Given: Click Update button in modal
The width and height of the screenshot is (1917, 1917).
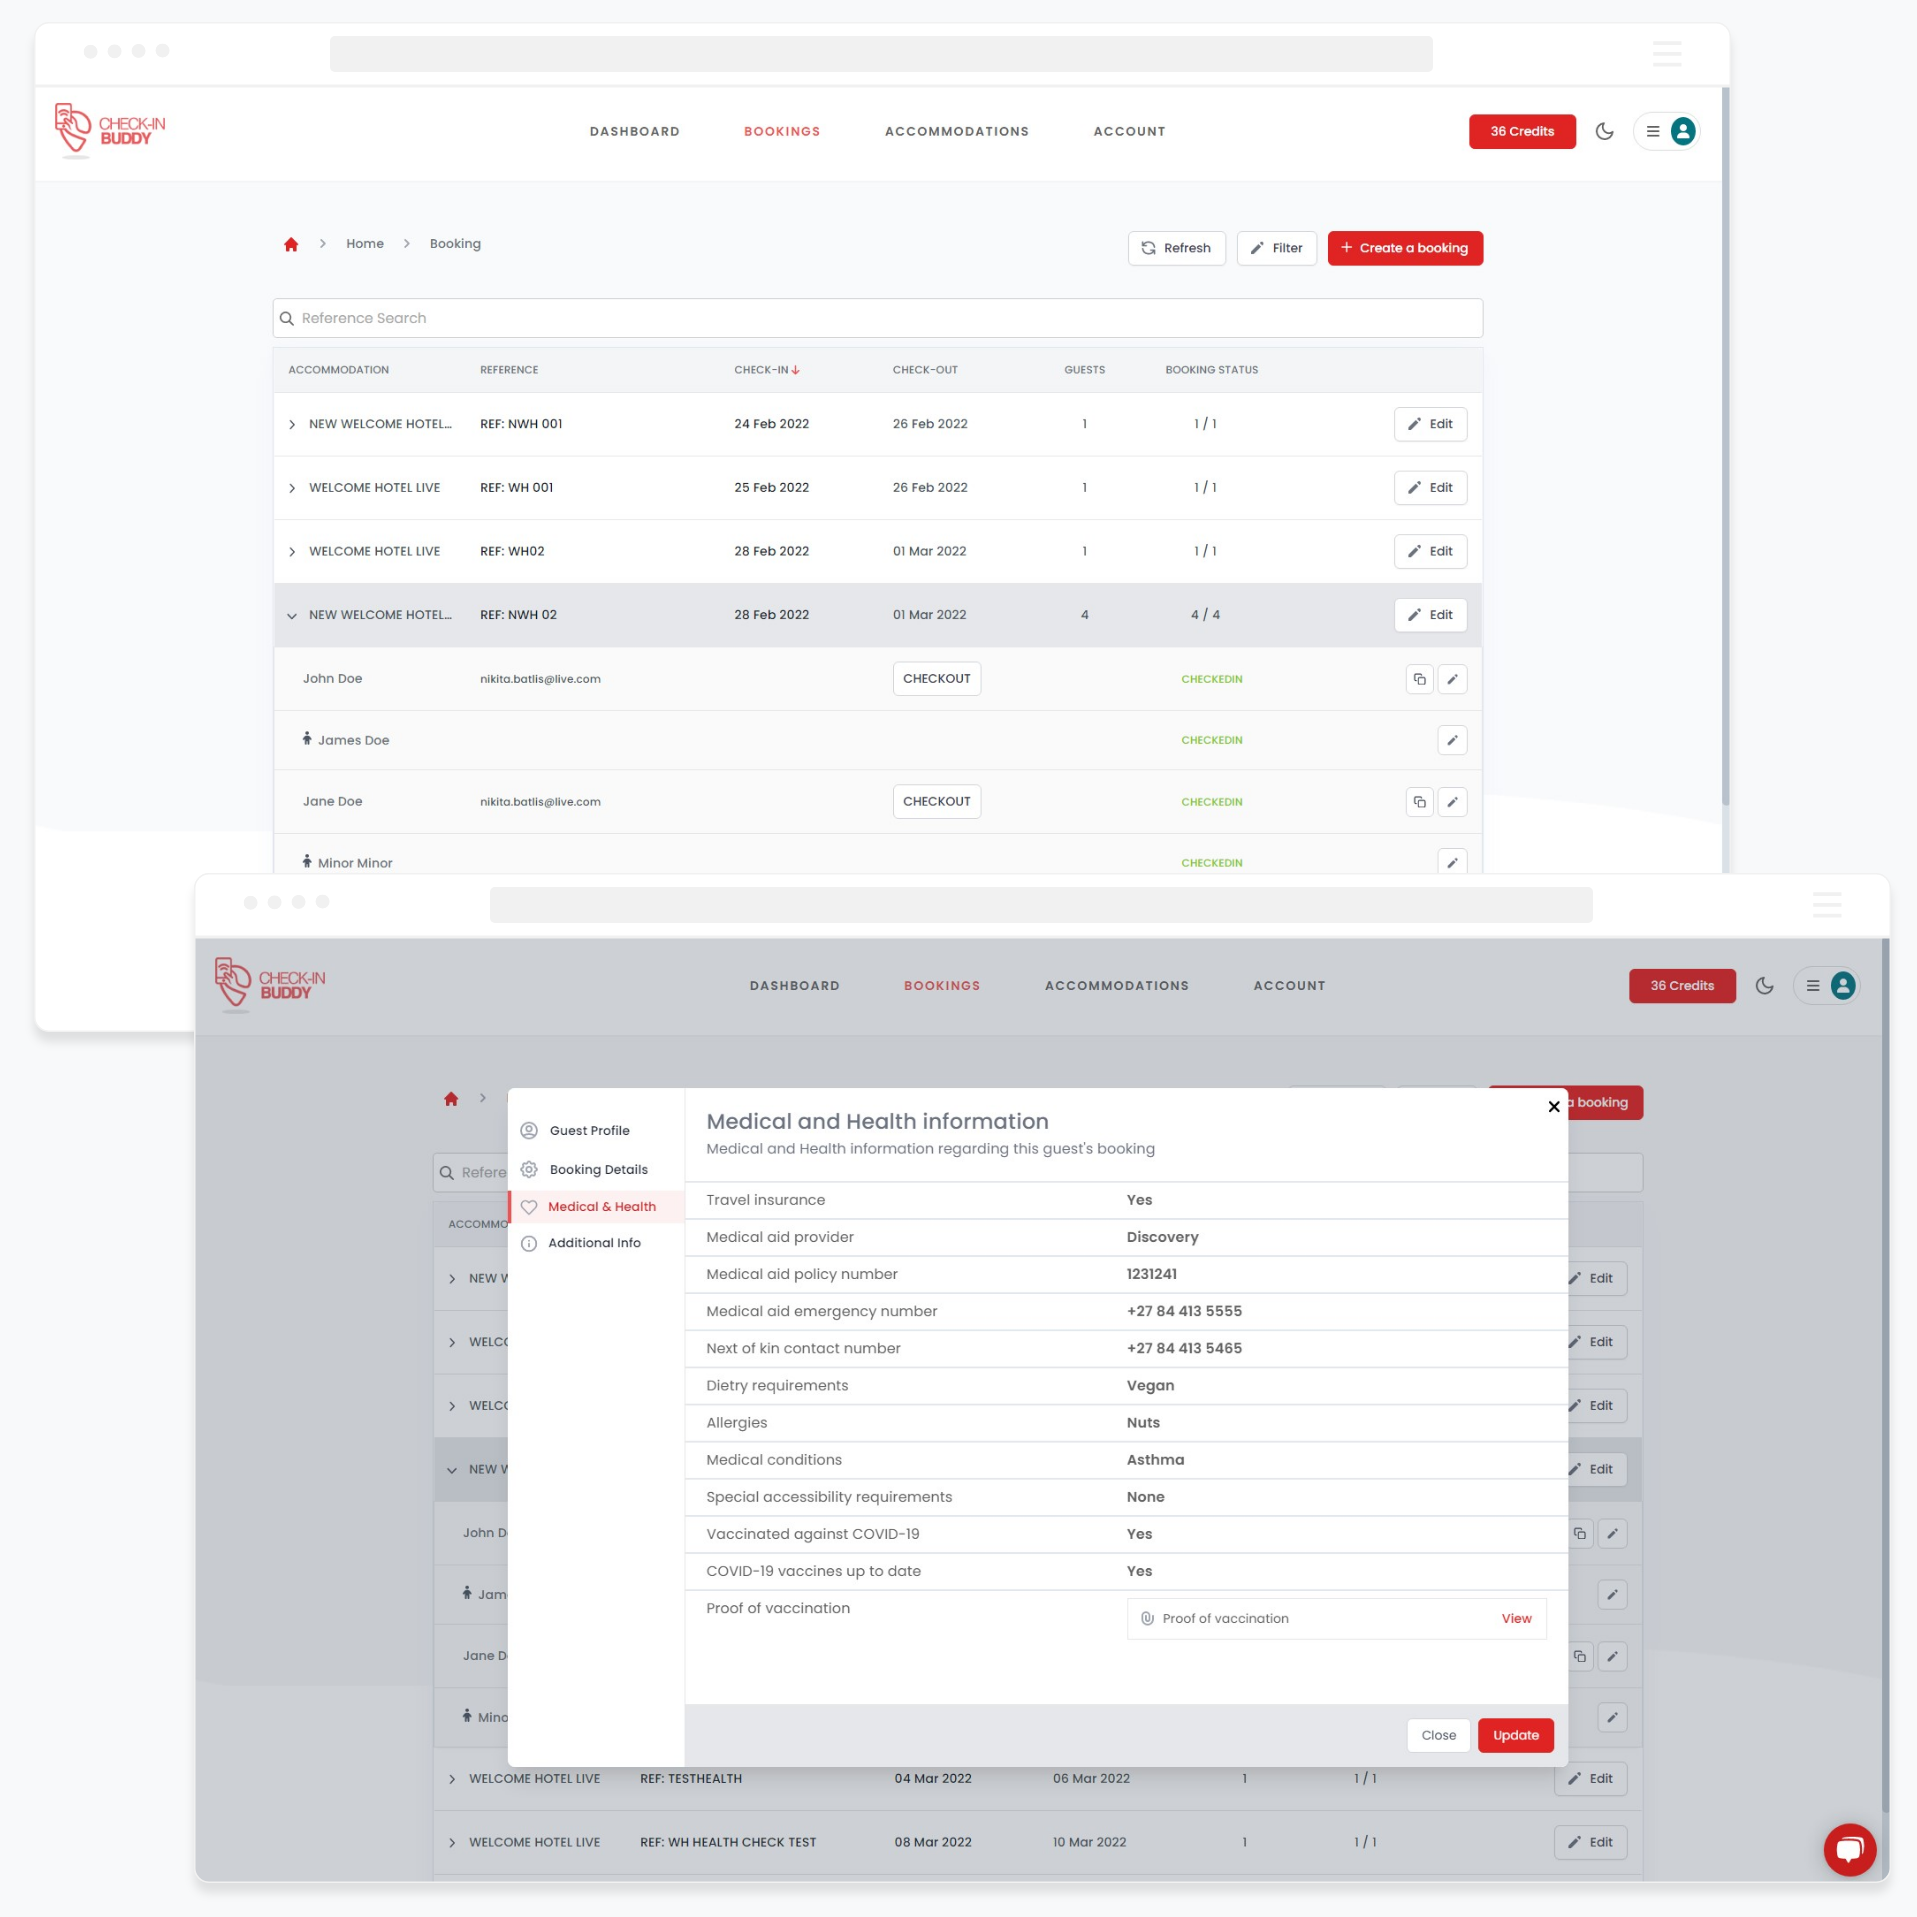Looking at the screenshot, I should (1515, 1736).
